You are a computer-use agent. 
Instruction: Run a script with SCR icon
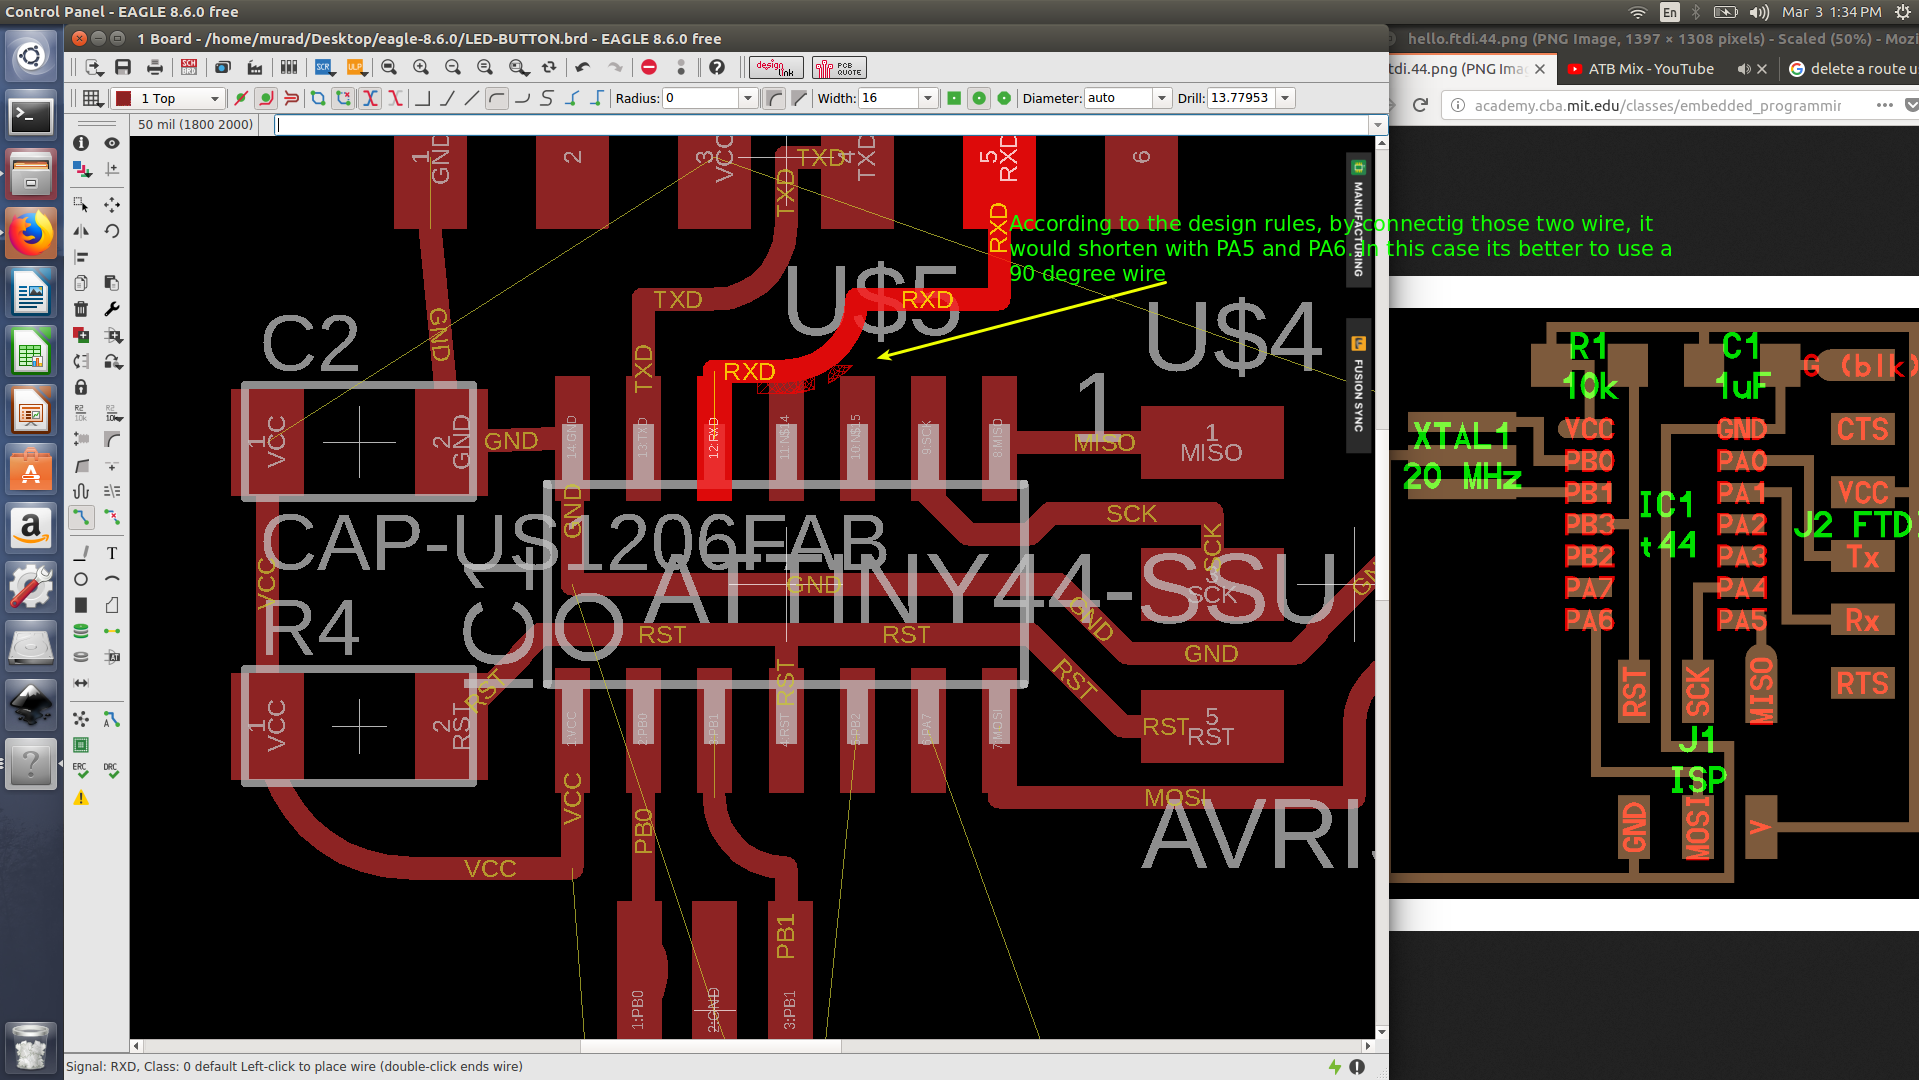click(323, 67)
